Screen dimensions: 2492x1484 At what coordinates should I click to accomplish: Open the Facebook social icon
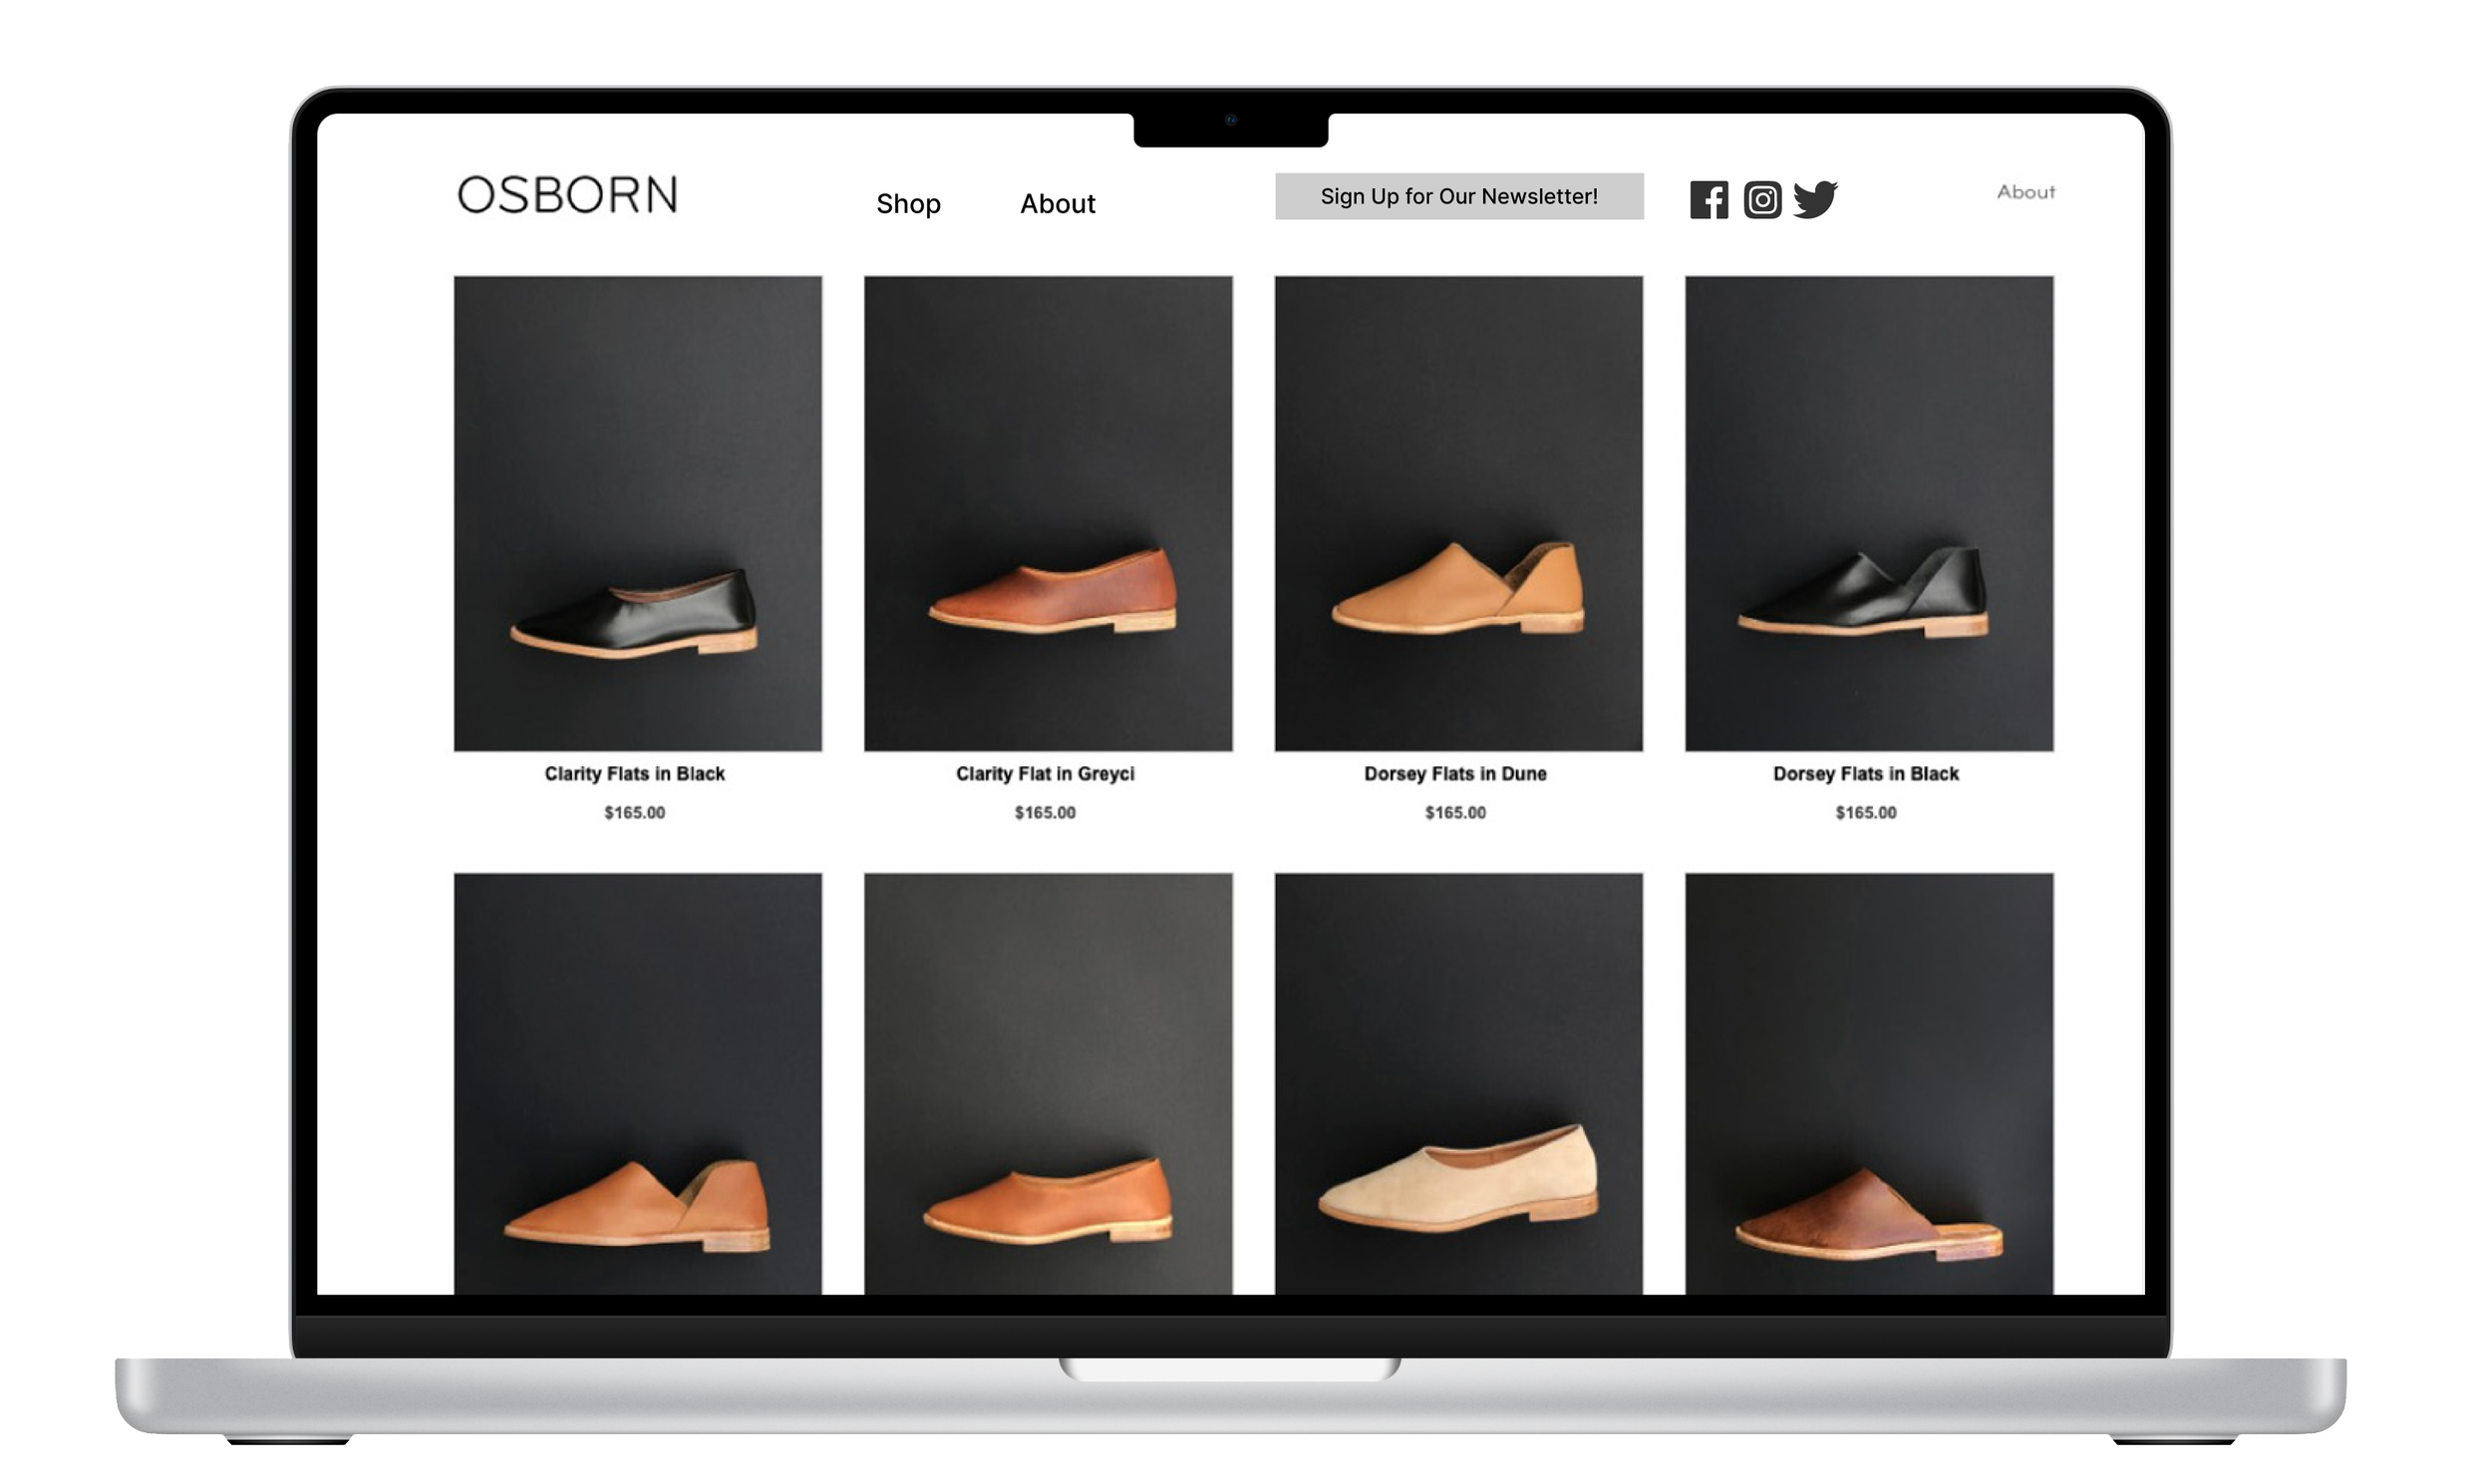[1709, 200]
